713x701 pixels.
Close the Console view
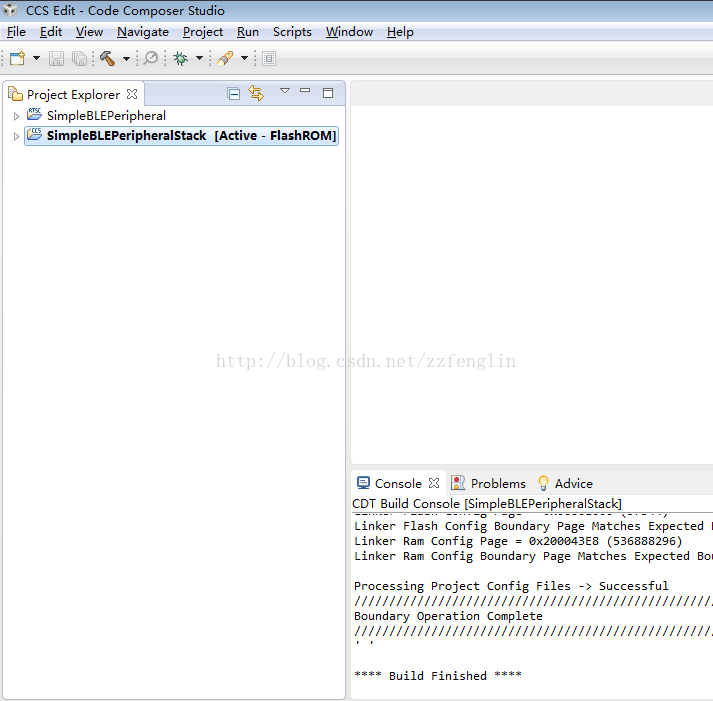pyautogui.click(x=434, y=483)
